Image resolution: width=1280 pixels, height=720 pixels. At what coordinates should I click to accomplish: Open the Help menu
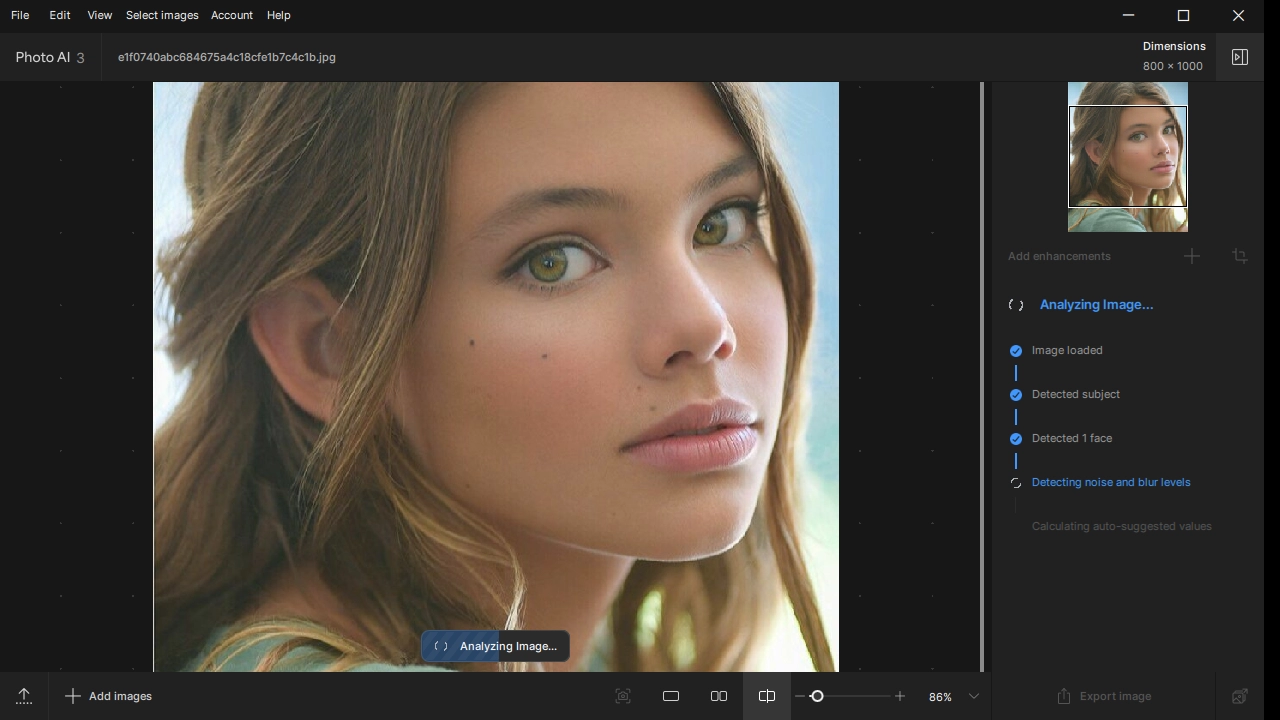tap(278, 15)
